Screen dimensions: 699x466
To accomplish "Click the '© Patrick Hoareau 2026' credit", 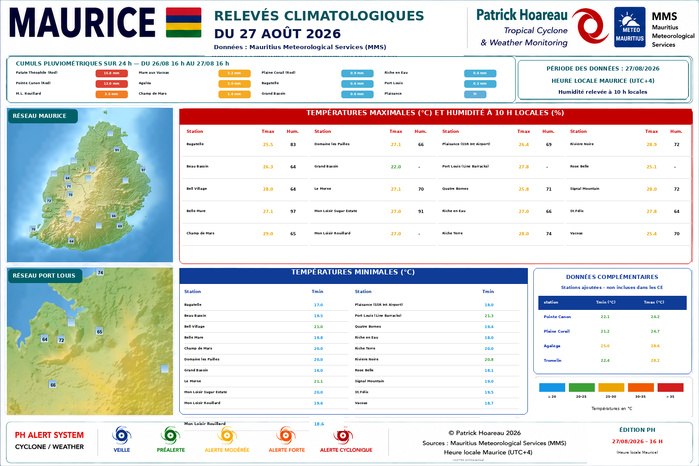I will pos(484,433).
